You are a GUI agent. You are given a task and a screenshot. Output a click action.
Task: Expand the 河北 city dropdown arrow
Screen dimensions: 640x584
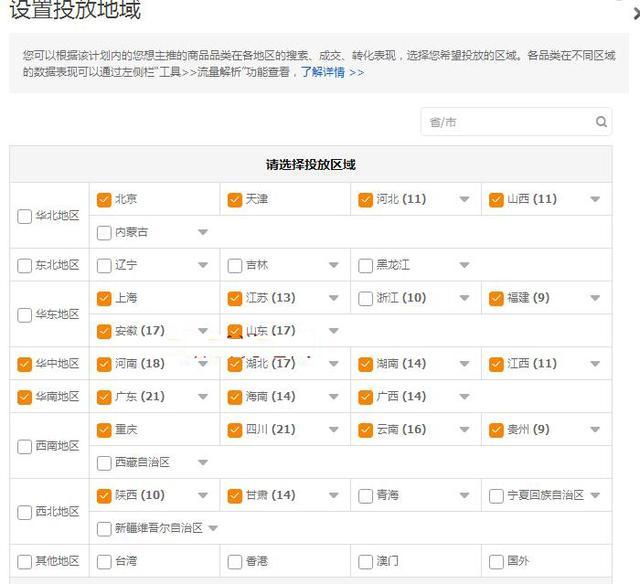pyautogui.click(x=464, y=200)
